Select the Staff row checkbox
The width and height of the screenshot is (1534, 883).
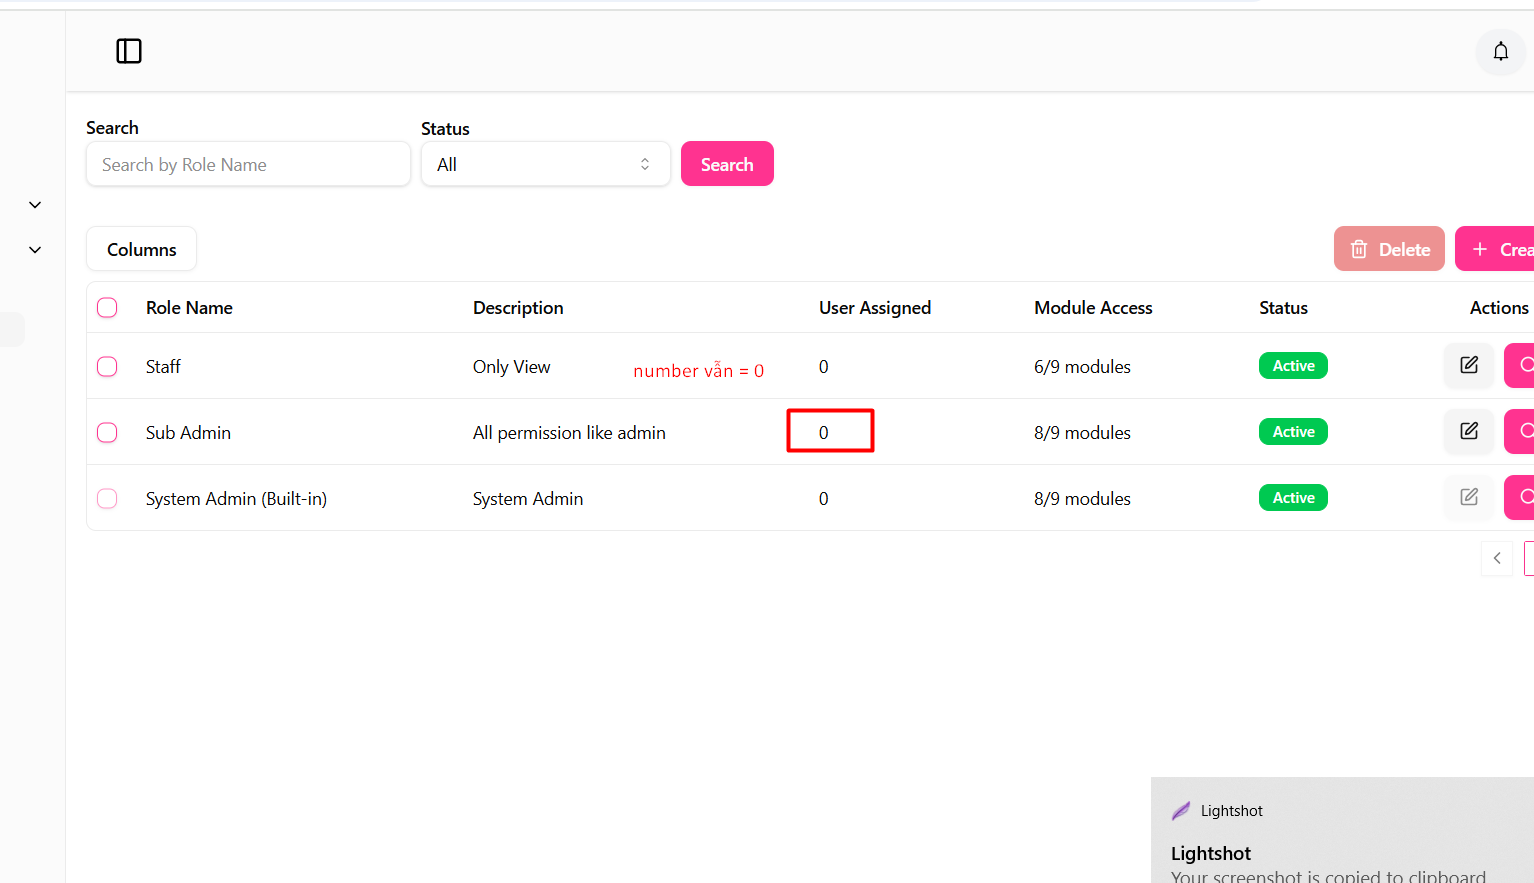(107, 367)
